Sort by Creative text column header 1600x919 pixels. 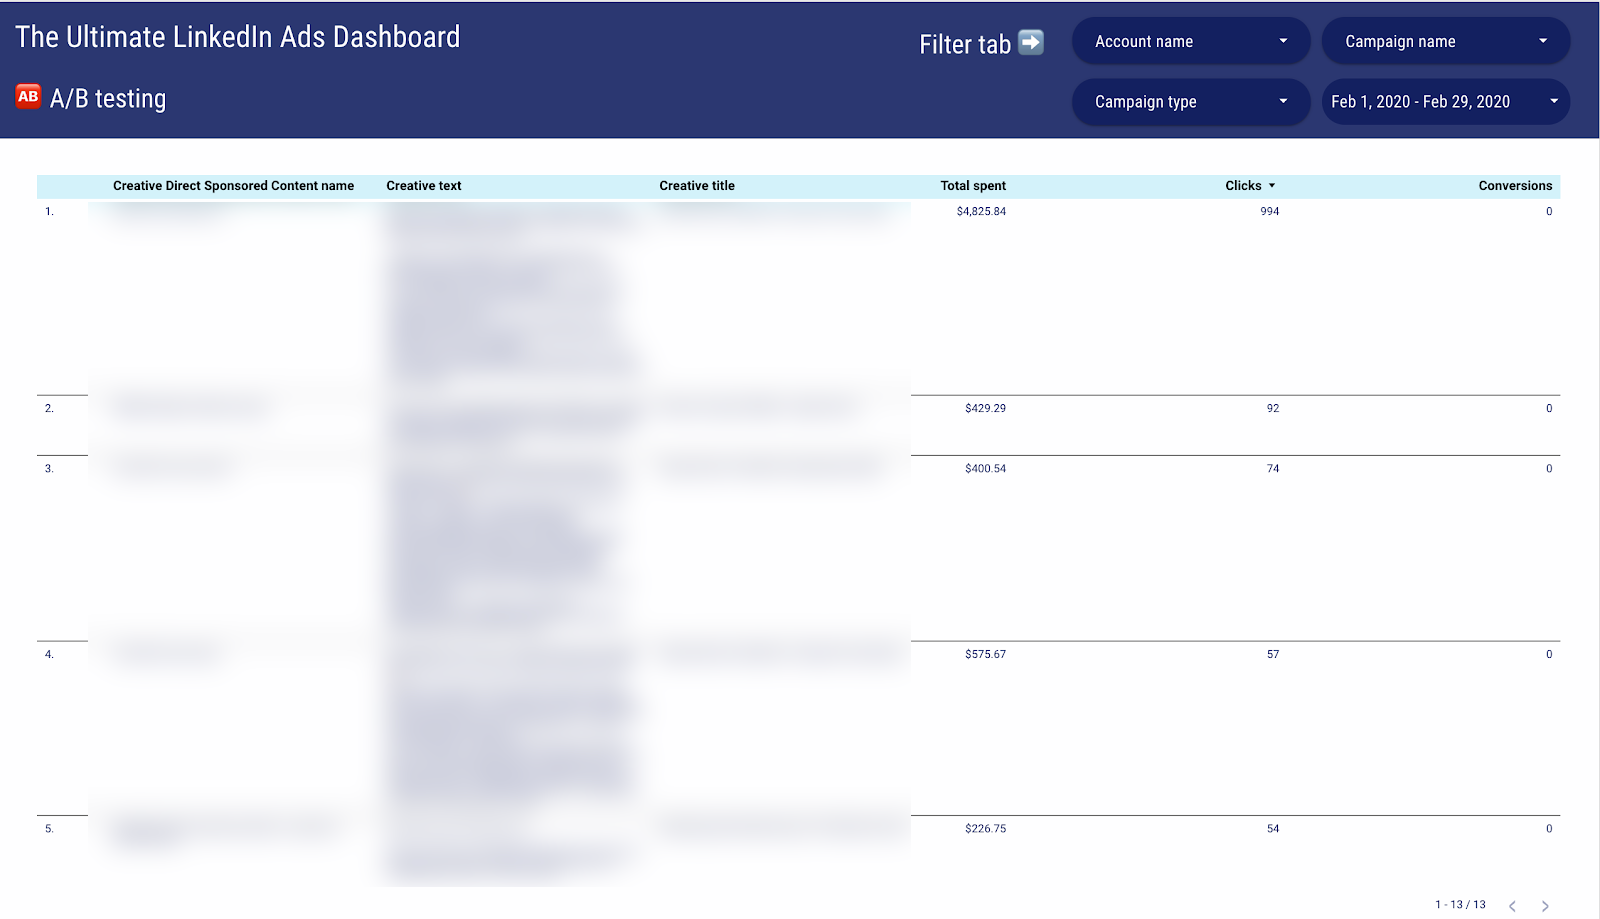(x=424, y=186)
